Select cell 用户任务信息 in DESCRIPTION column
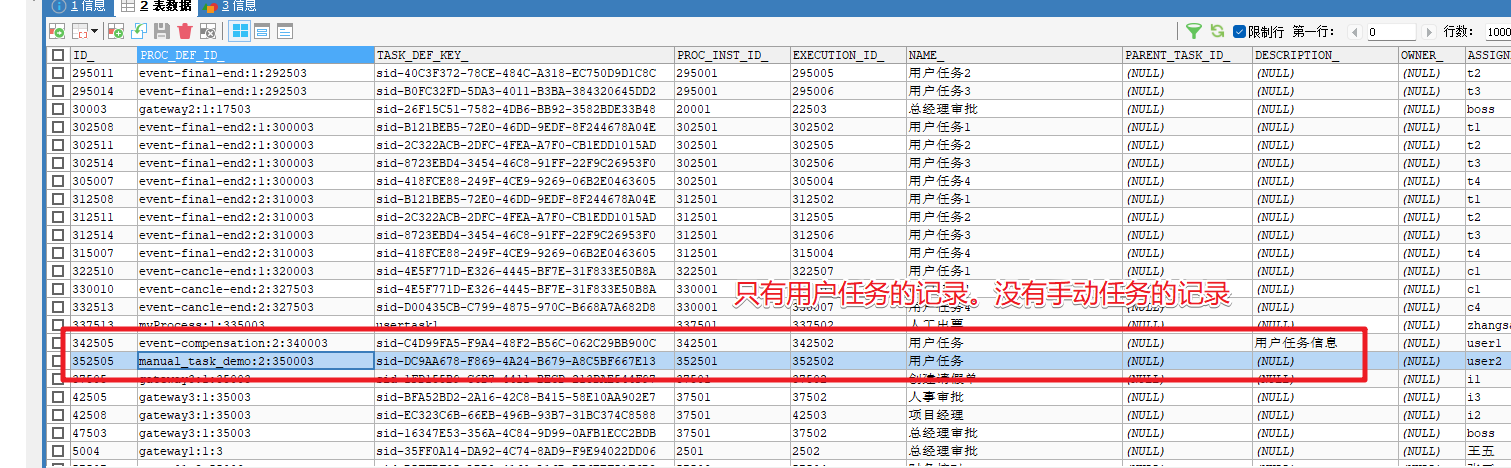This screenshot has height=468, width=1511. coord(1326,343)
